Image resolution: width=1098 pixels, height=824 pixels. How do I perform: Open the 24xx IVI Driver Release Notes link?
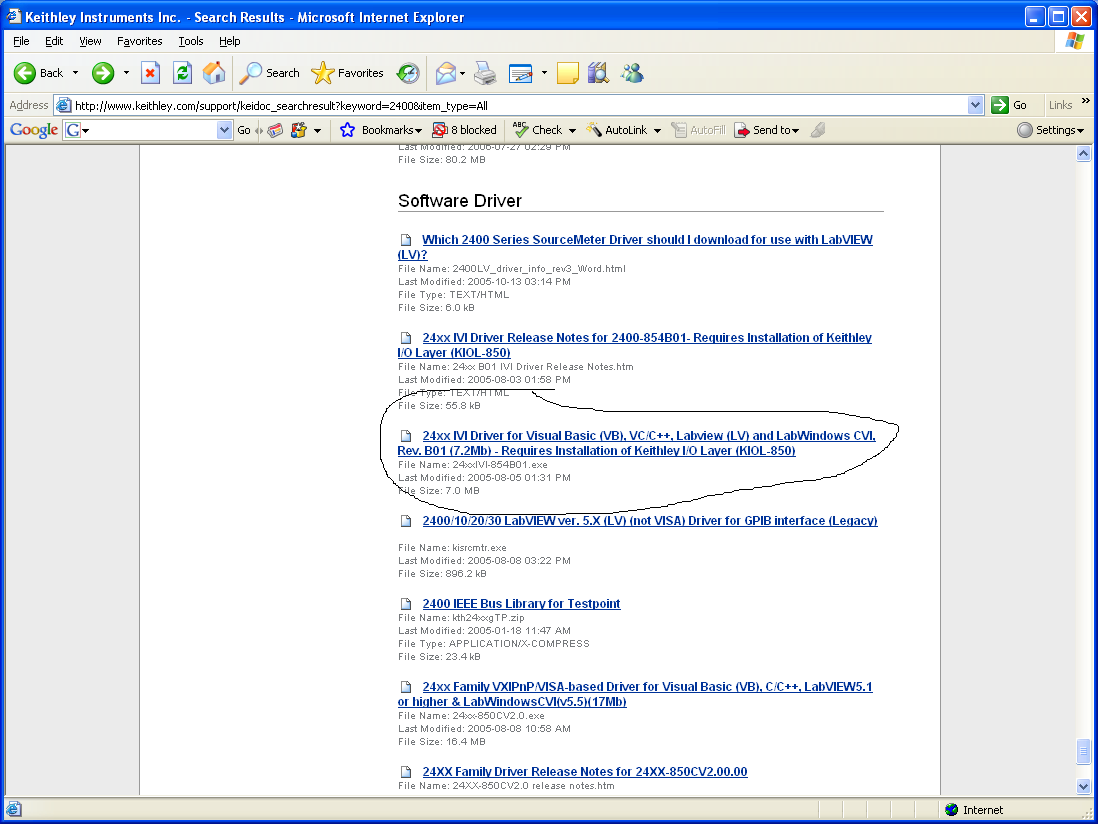click(x=646, y=338)
